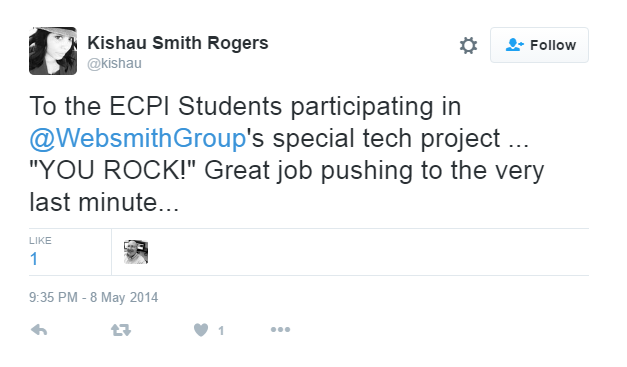Follow Kishau Smith Rogers
627x367 pixels.
tap(539, 45)
